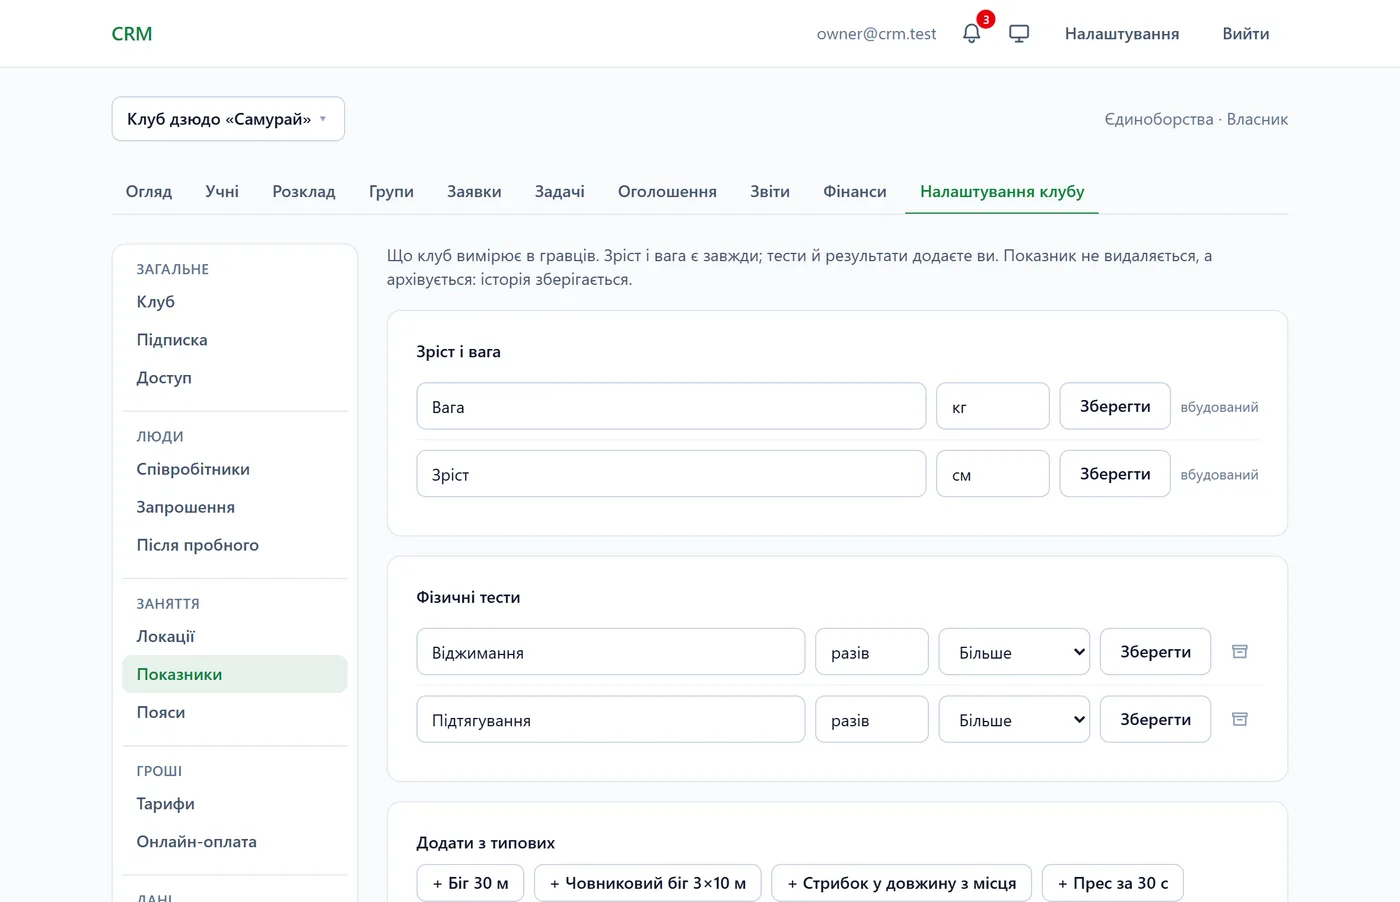Image resolution: width=1400 pixels, height=902 pixels.
Task: Go to Співробітники in the sidebar
Action: (235, 469)
